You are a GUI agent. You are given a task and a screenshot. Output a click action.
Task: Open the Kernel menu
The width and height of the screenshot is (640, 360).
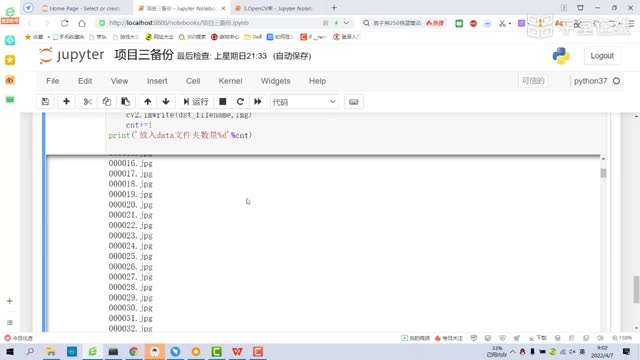pos(230,81)
